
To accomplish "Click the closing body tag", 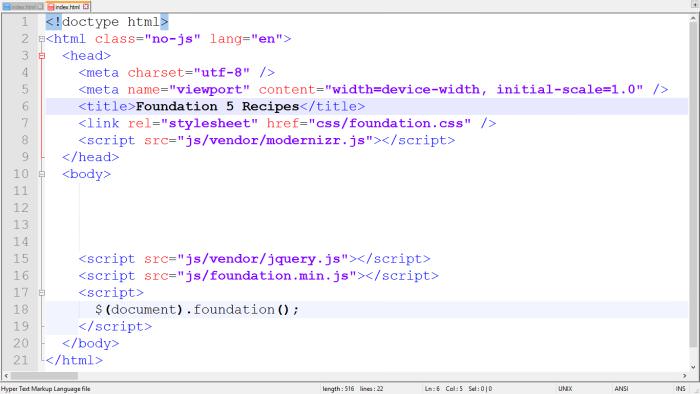I will pyautogui.click(x=91, y=344).
